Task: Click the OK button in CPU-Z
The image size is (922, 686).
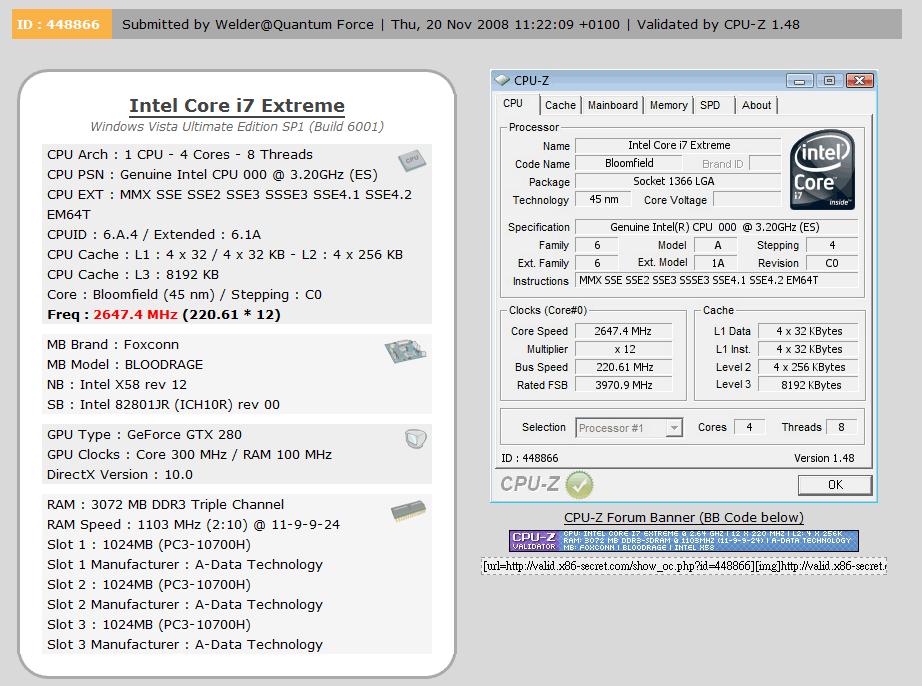Action: (x=835, y=485)
